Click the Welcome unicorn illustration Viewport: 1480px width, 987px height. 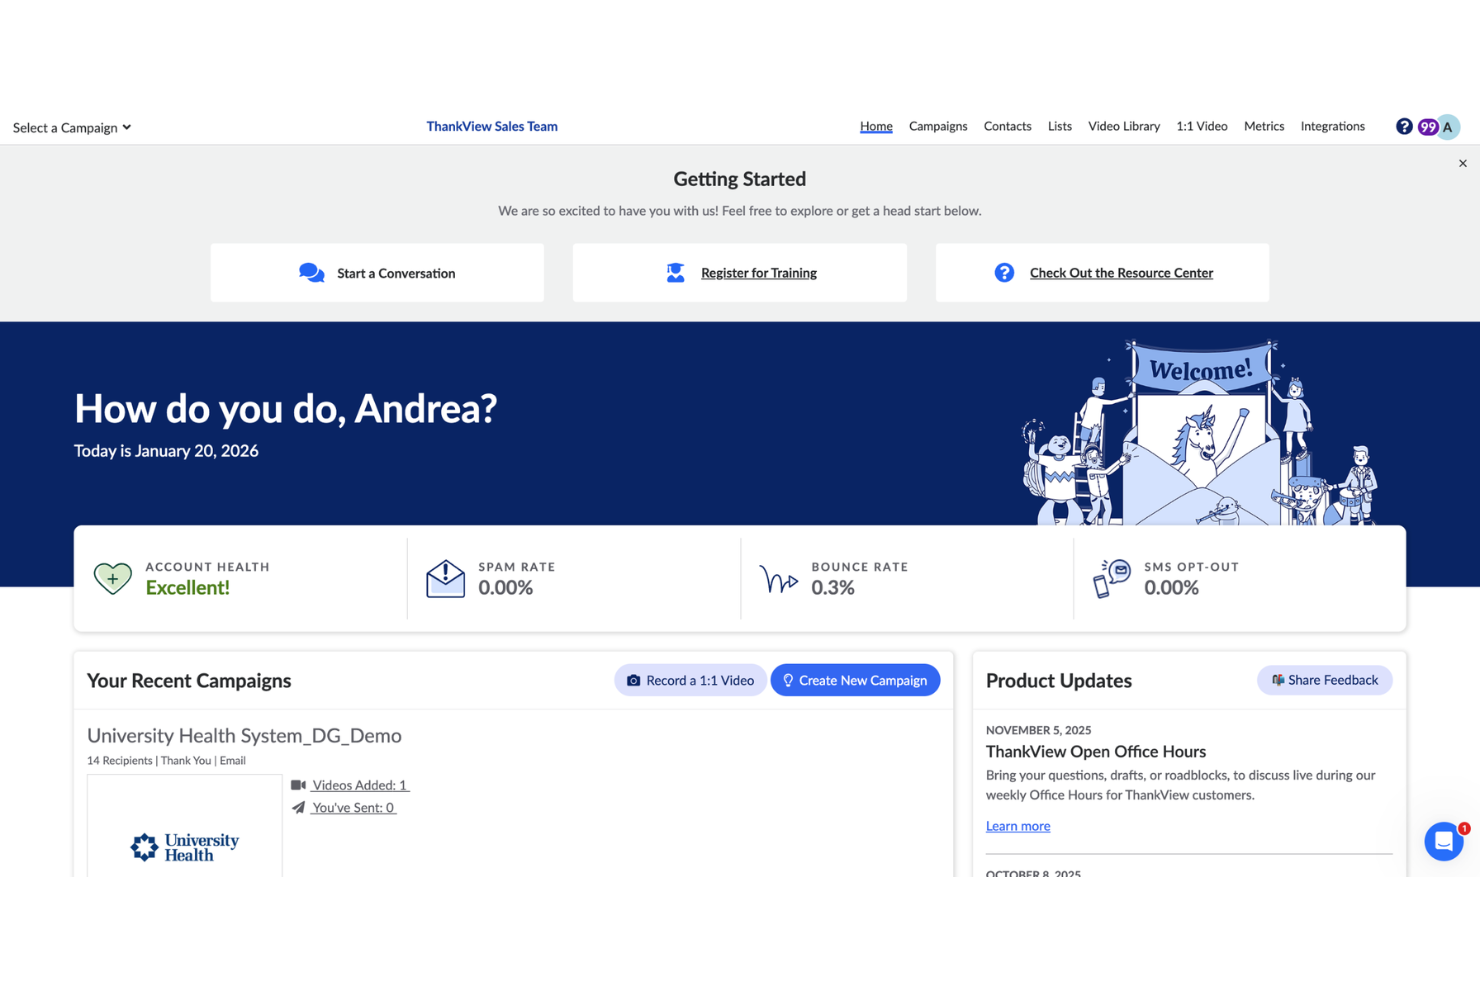pyautogui.click(x=1199, y=432)
